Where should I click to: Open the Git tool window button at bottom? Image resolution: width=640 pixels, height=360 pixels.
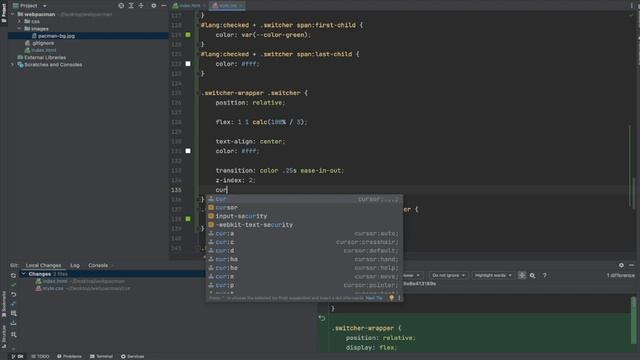point(17,356)
